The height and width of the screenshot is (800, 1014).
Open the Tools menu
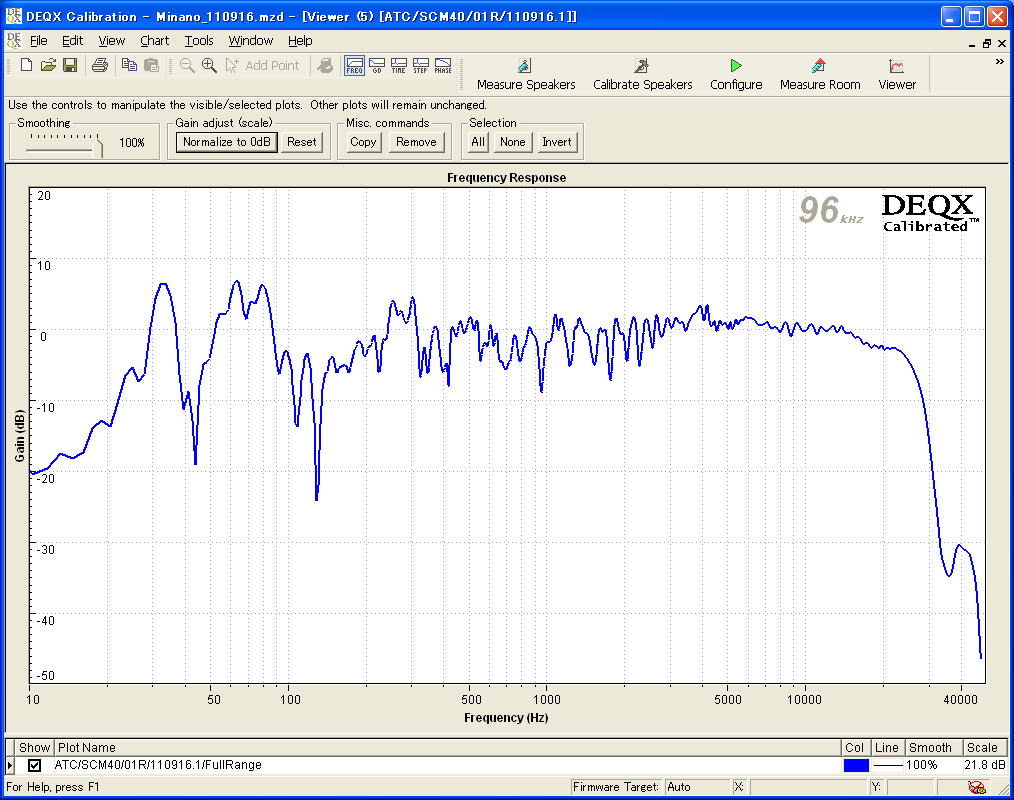point(199,41)
